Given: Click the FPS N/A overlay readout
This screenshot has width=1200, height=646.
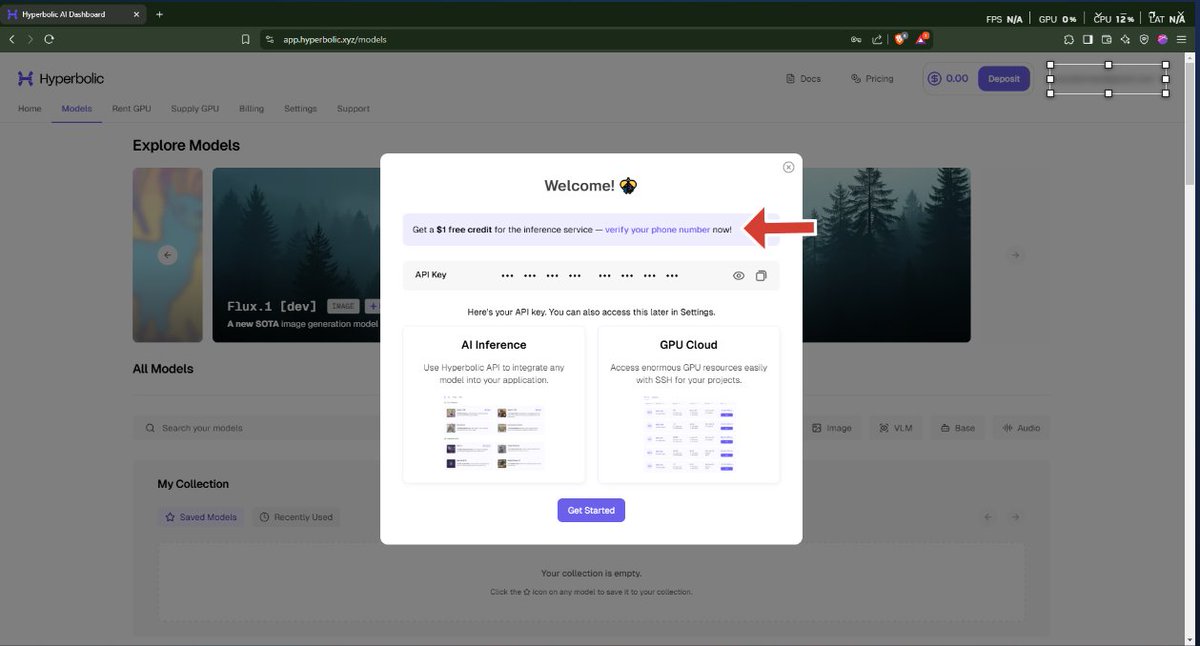Looking at the screenshot, I should tap(1003, 19).
